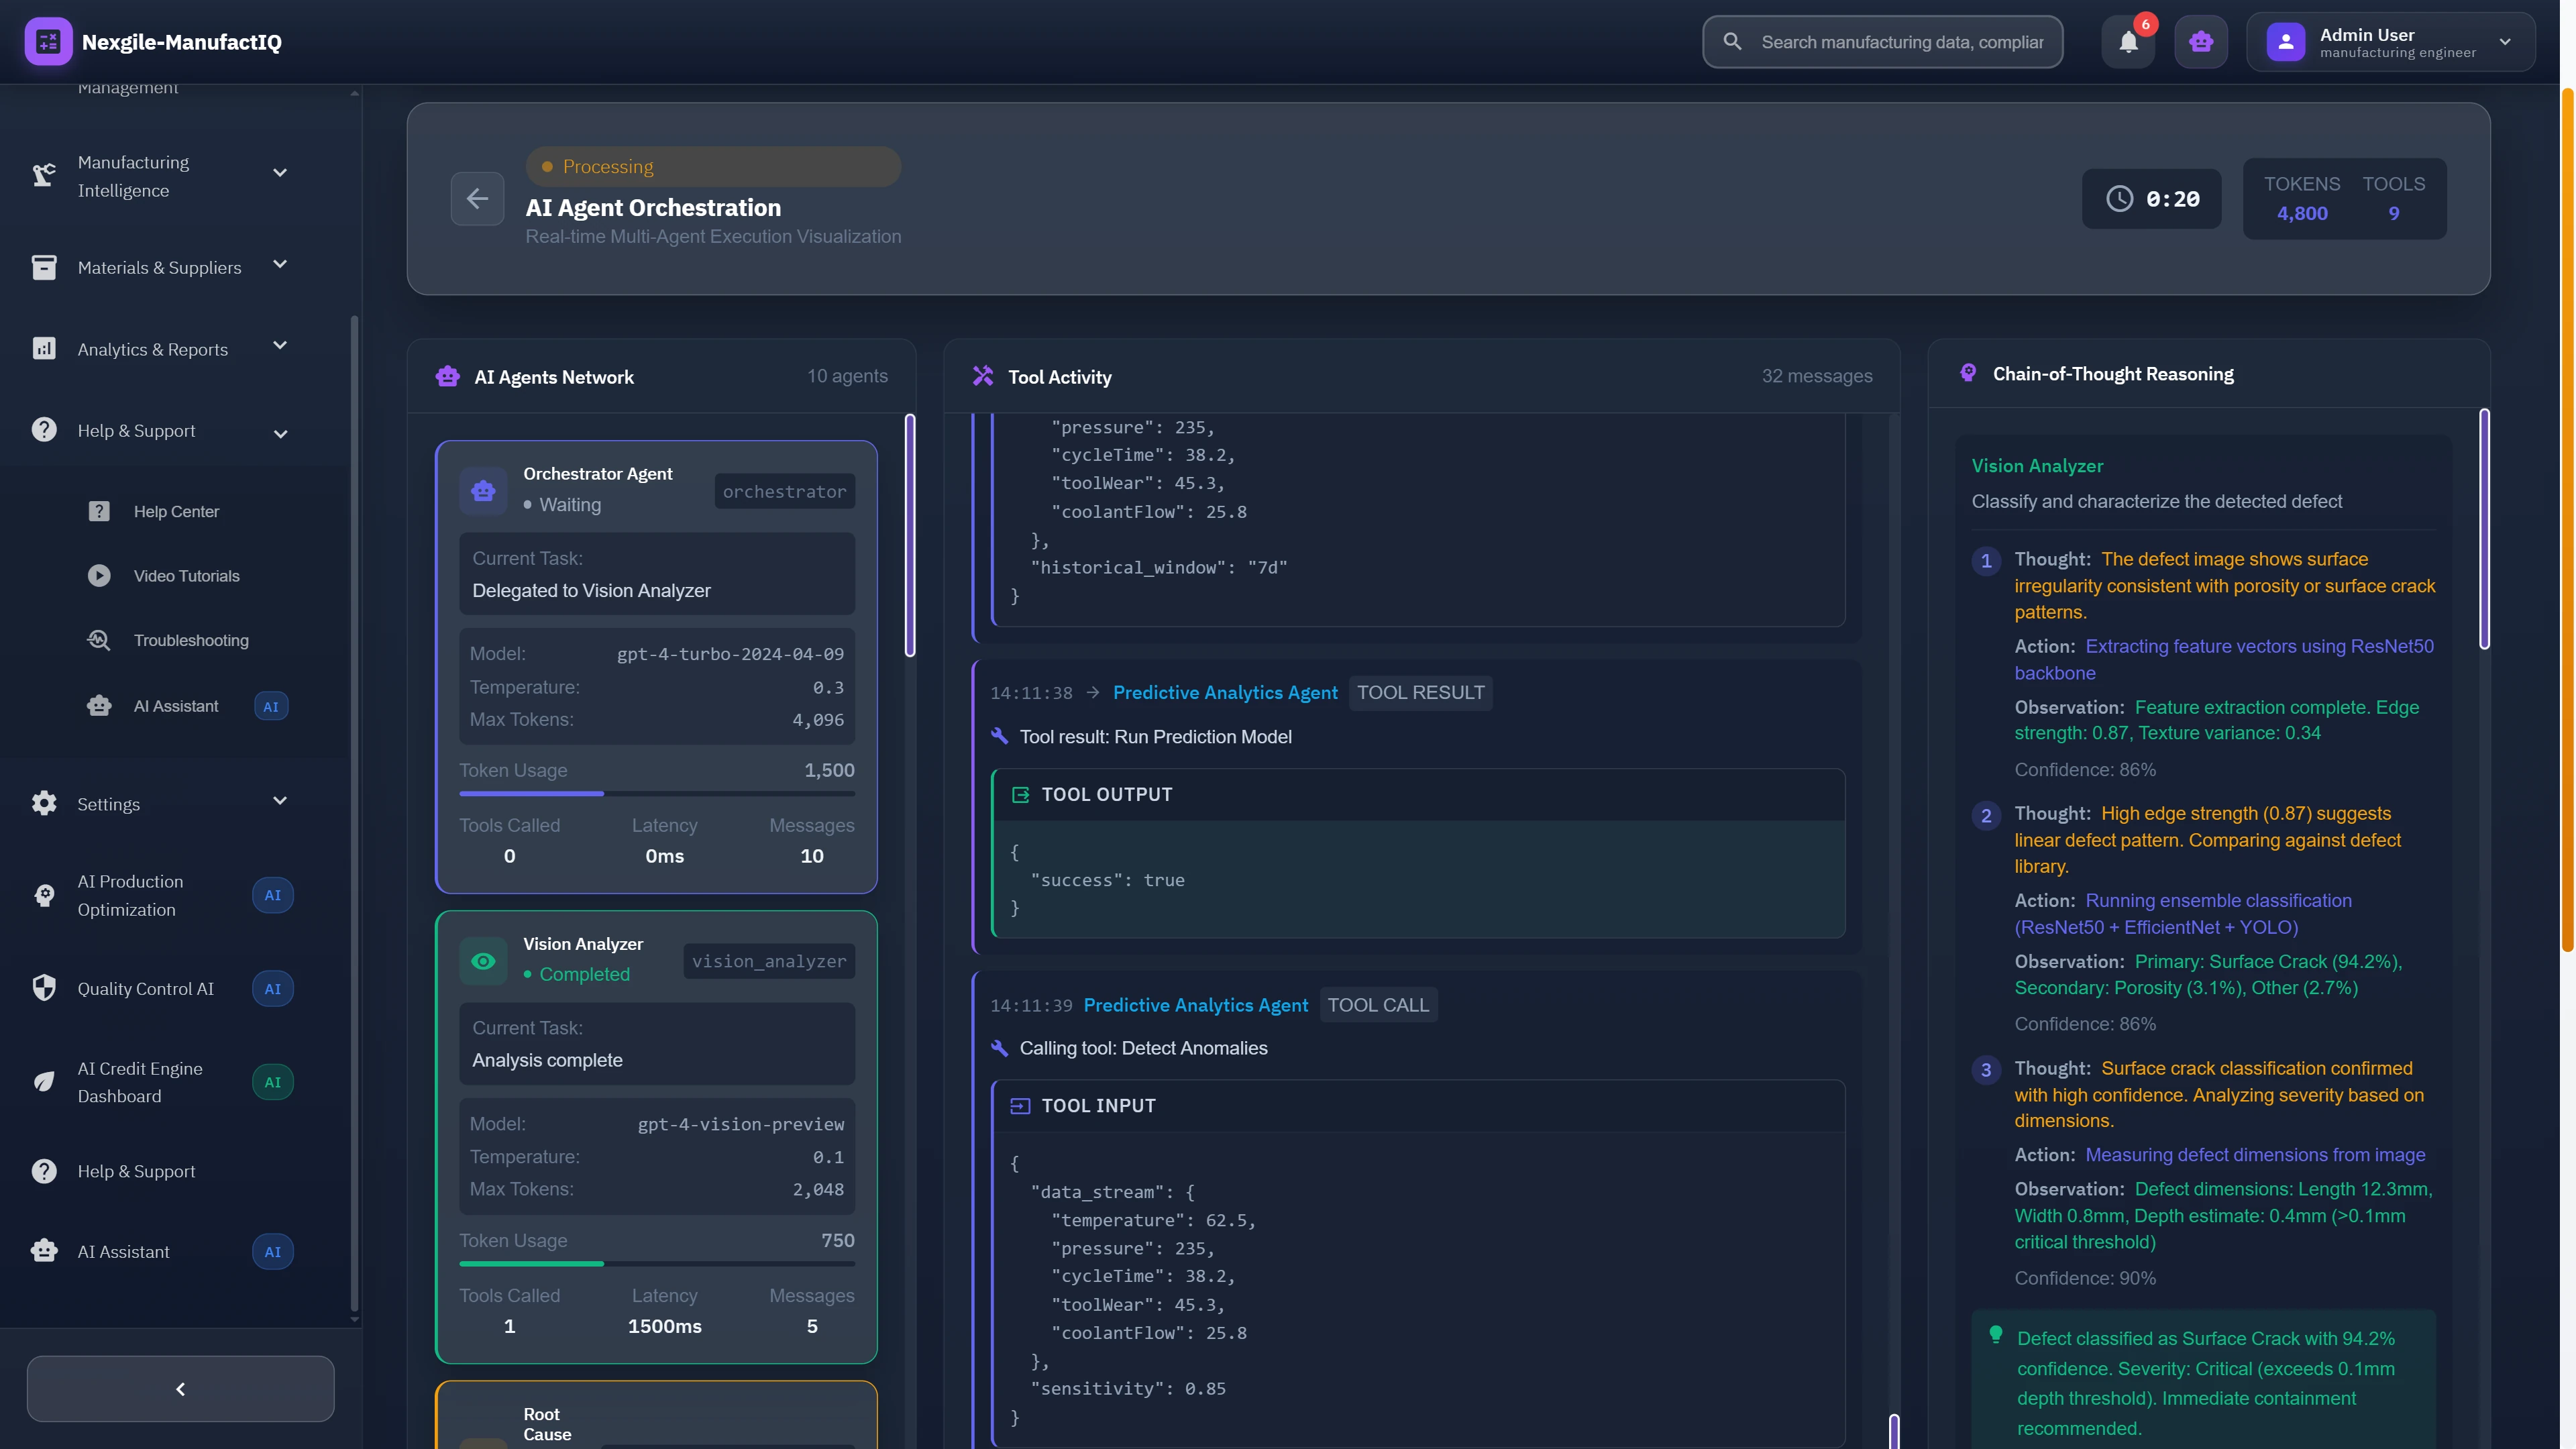Viewport: 2576px width, 1449px height.
Task: Click the Predictive Analytics Agent link
Action: tap(1225, 692)
